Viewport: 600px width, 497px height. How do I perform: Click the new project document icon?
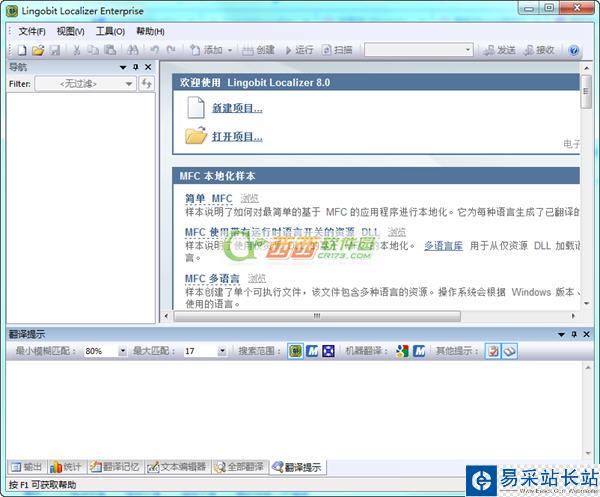(196, 108)
